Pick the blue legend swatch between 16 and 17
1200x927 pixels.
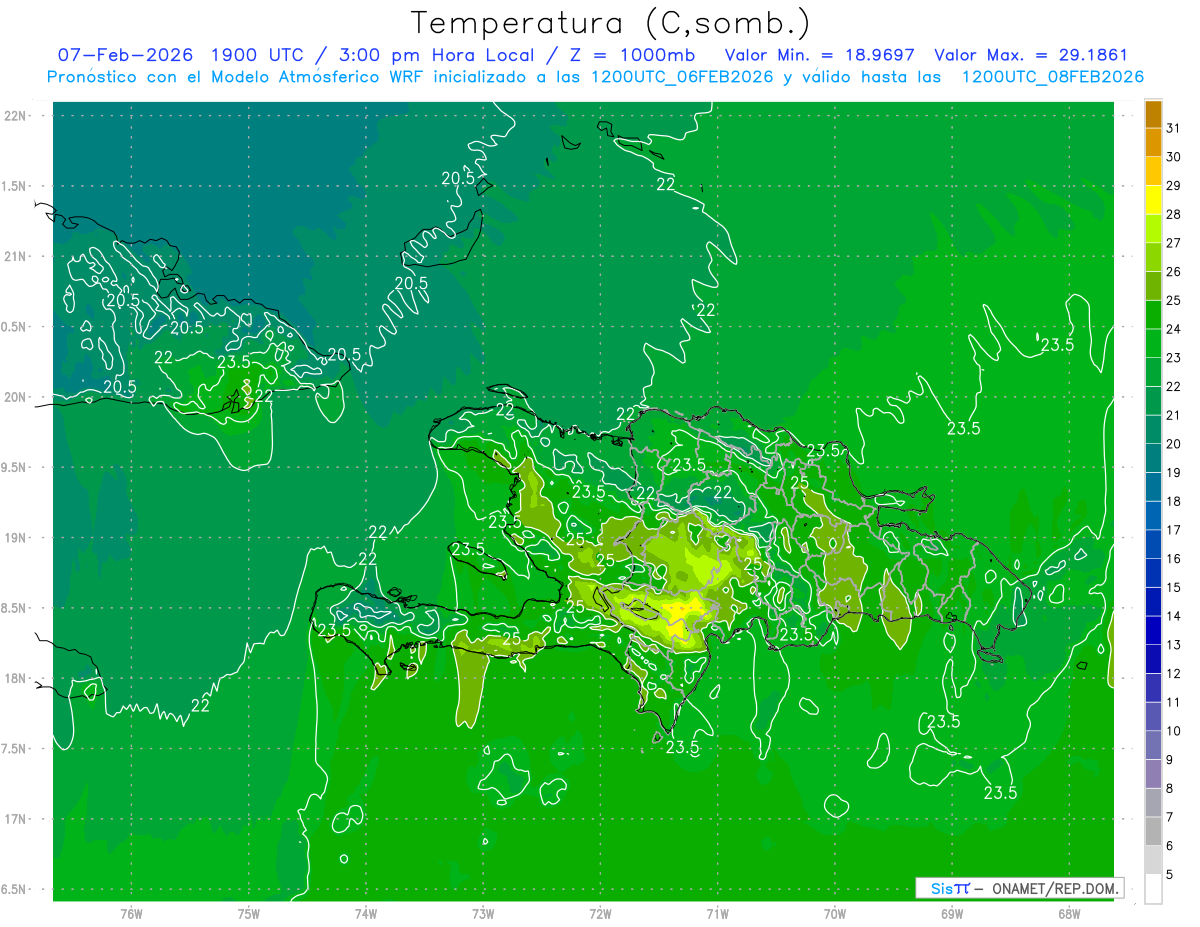1153,544
